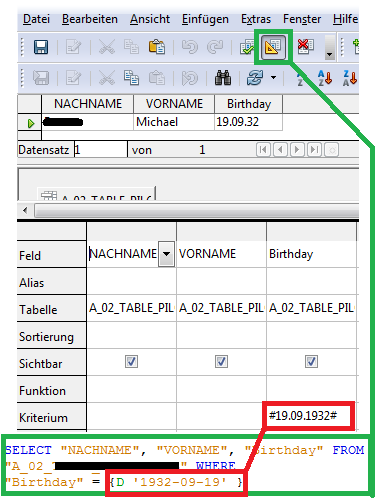379x504 pixels.
Task: Sort ascending with the A-Z icon
Action: point(325,78)
